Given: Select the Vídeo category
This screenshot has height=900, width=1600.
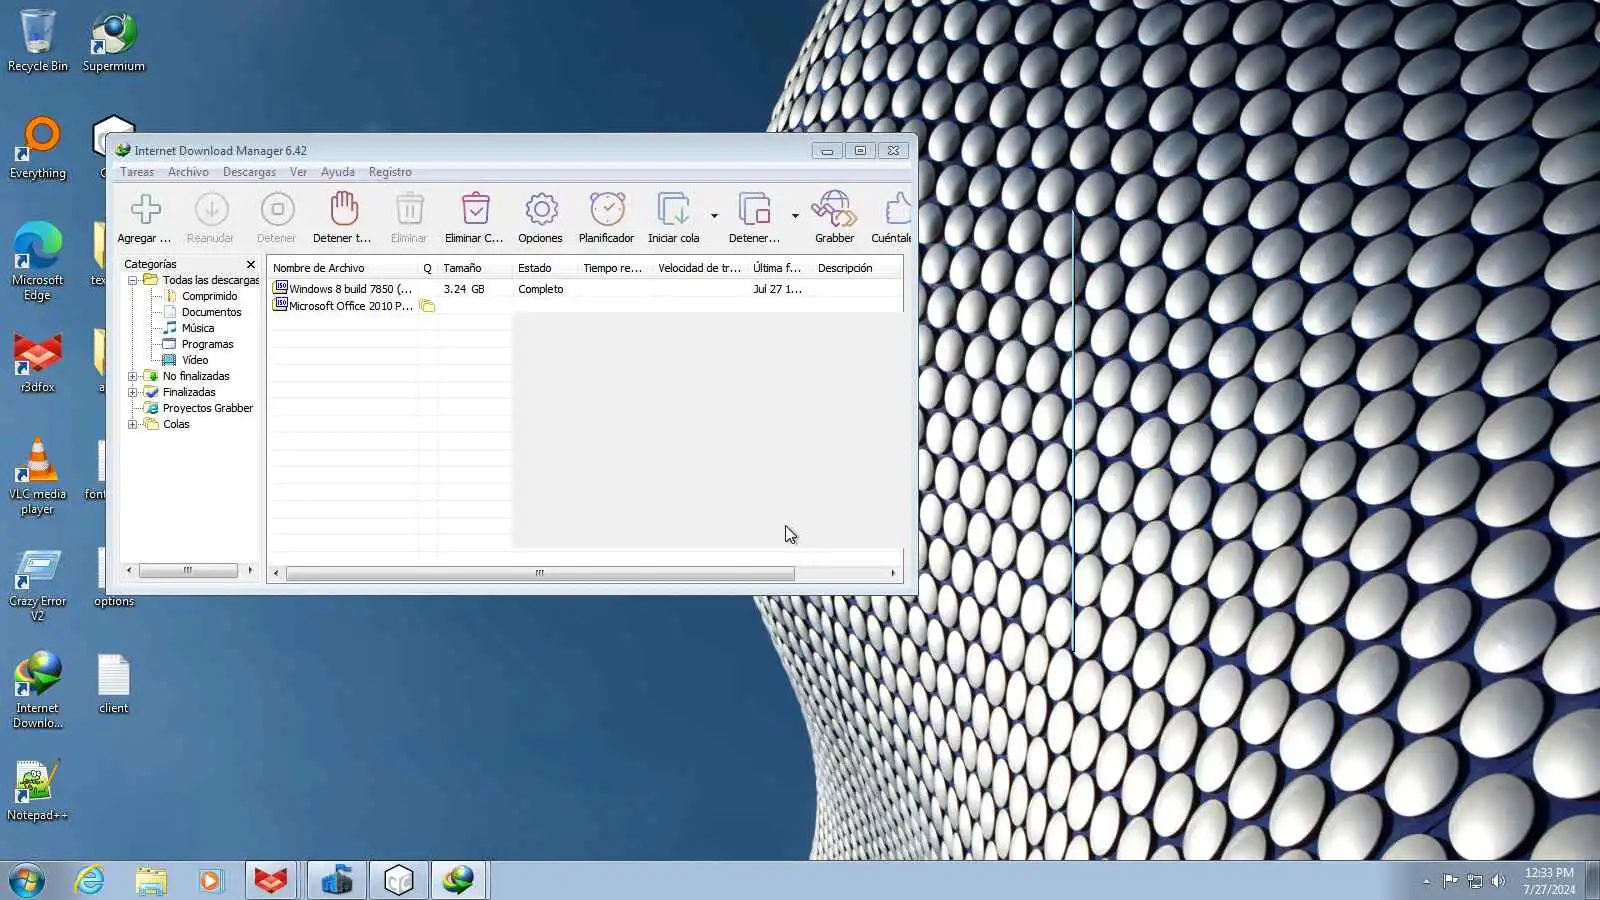Looking at the screenshot, I should 195,360.
